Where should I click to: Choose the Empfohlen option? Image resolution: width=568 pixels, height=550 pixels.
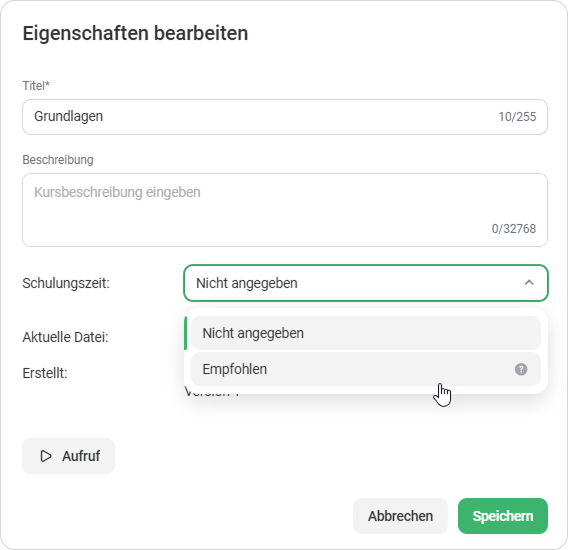(366, 369)
